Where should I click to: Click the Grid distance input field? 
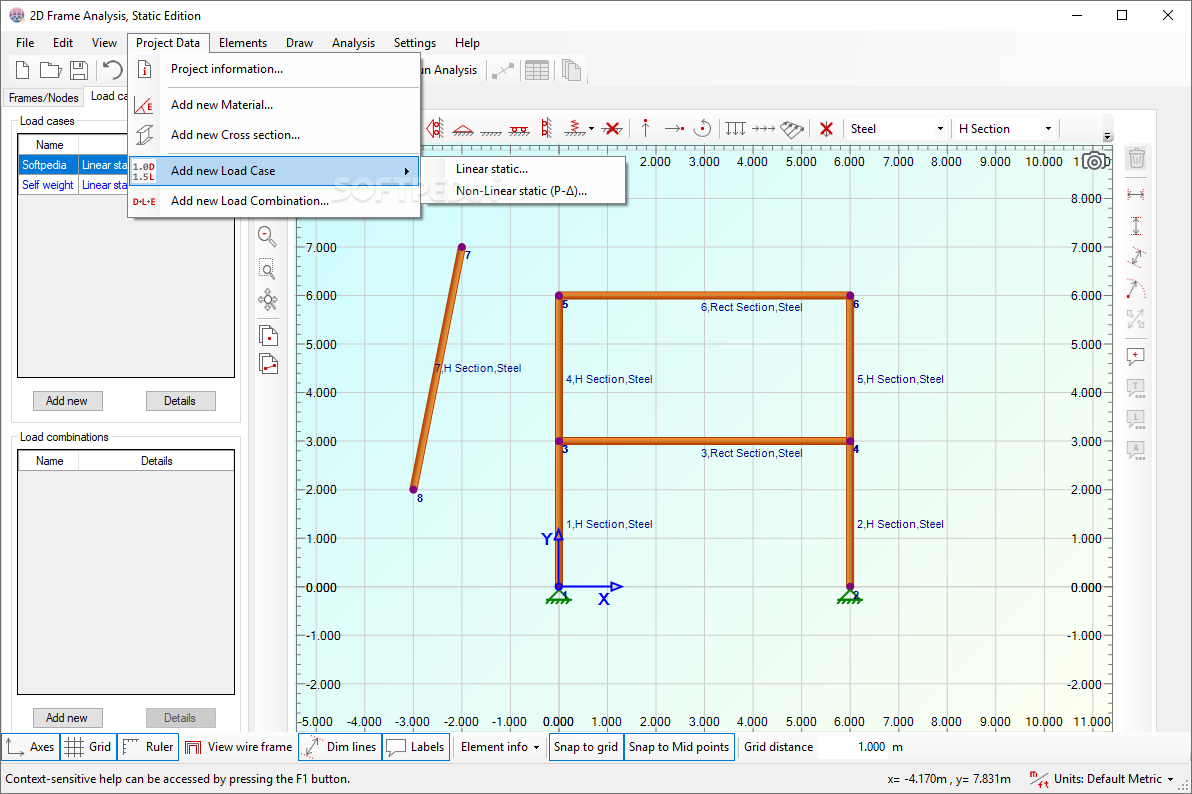pos(852,747)
